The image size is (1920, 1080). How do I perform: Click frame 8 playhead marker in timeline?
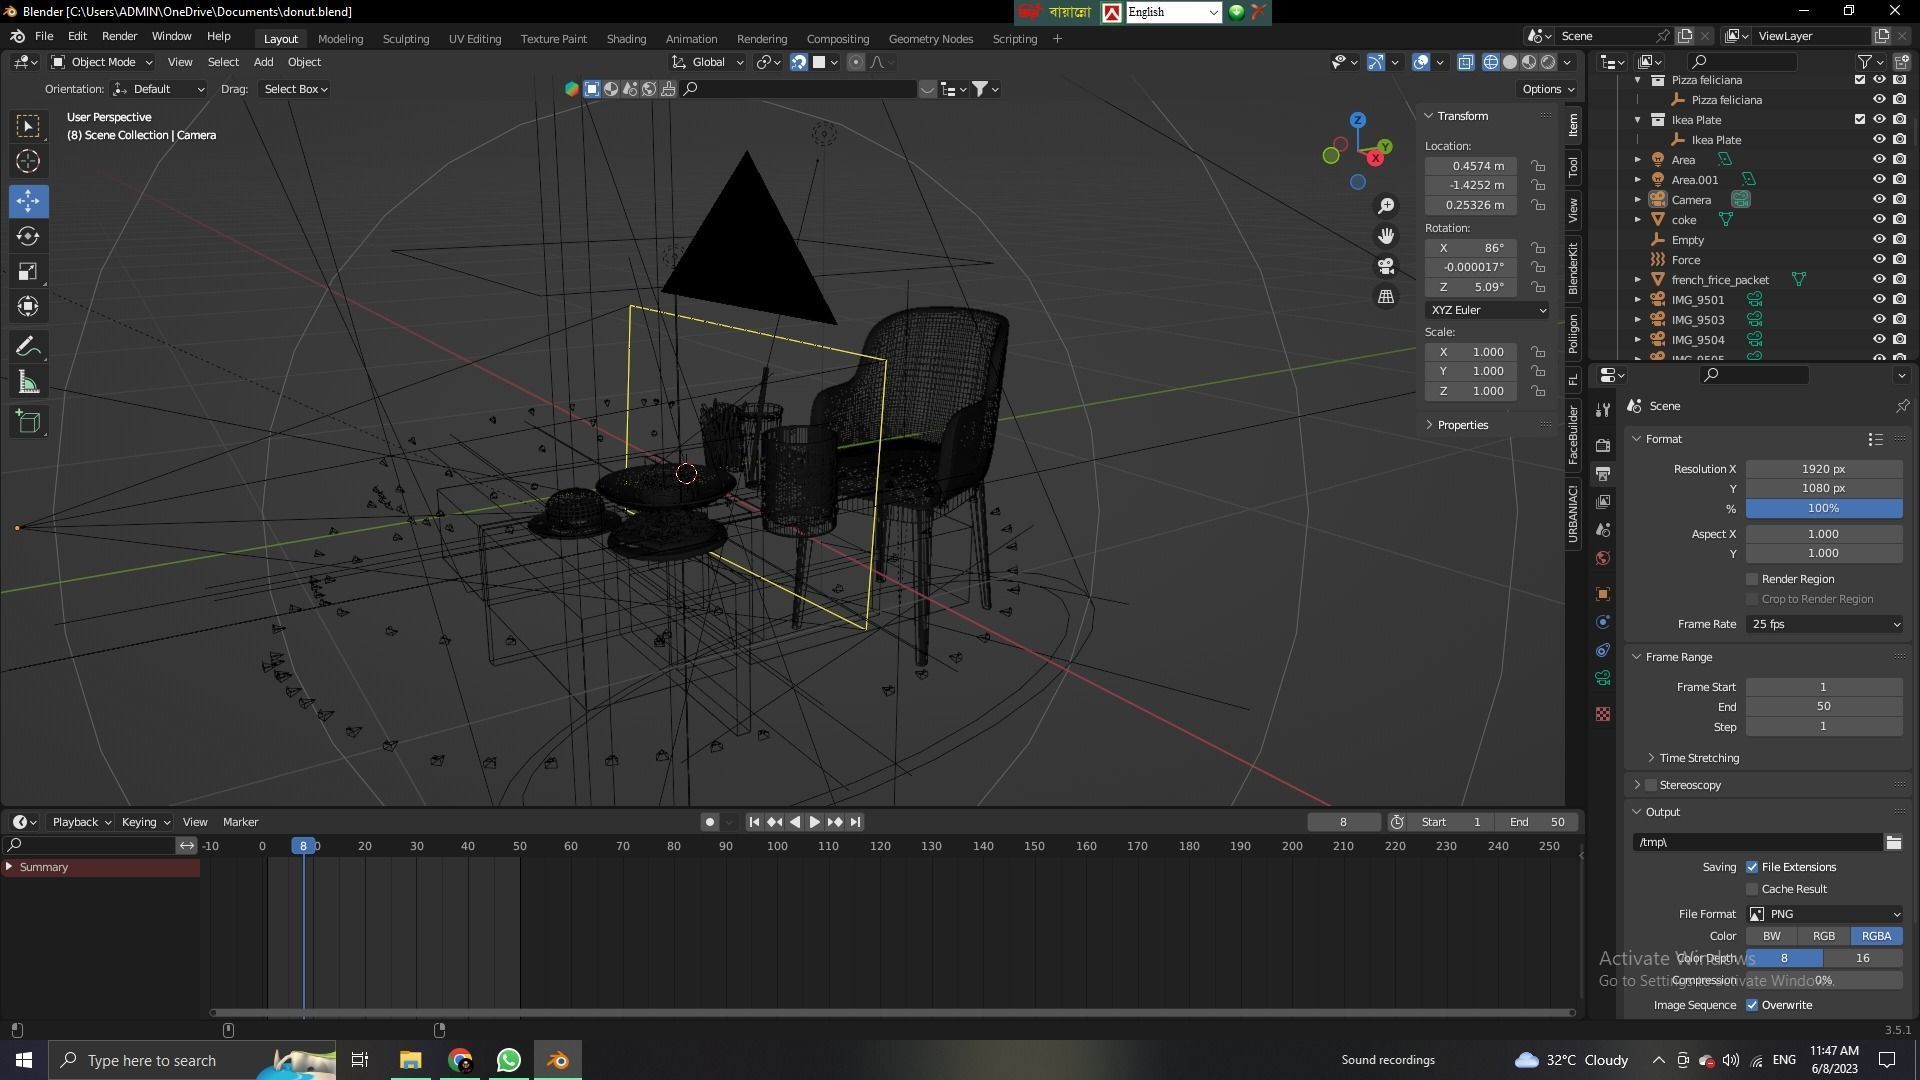pos(303,846)
